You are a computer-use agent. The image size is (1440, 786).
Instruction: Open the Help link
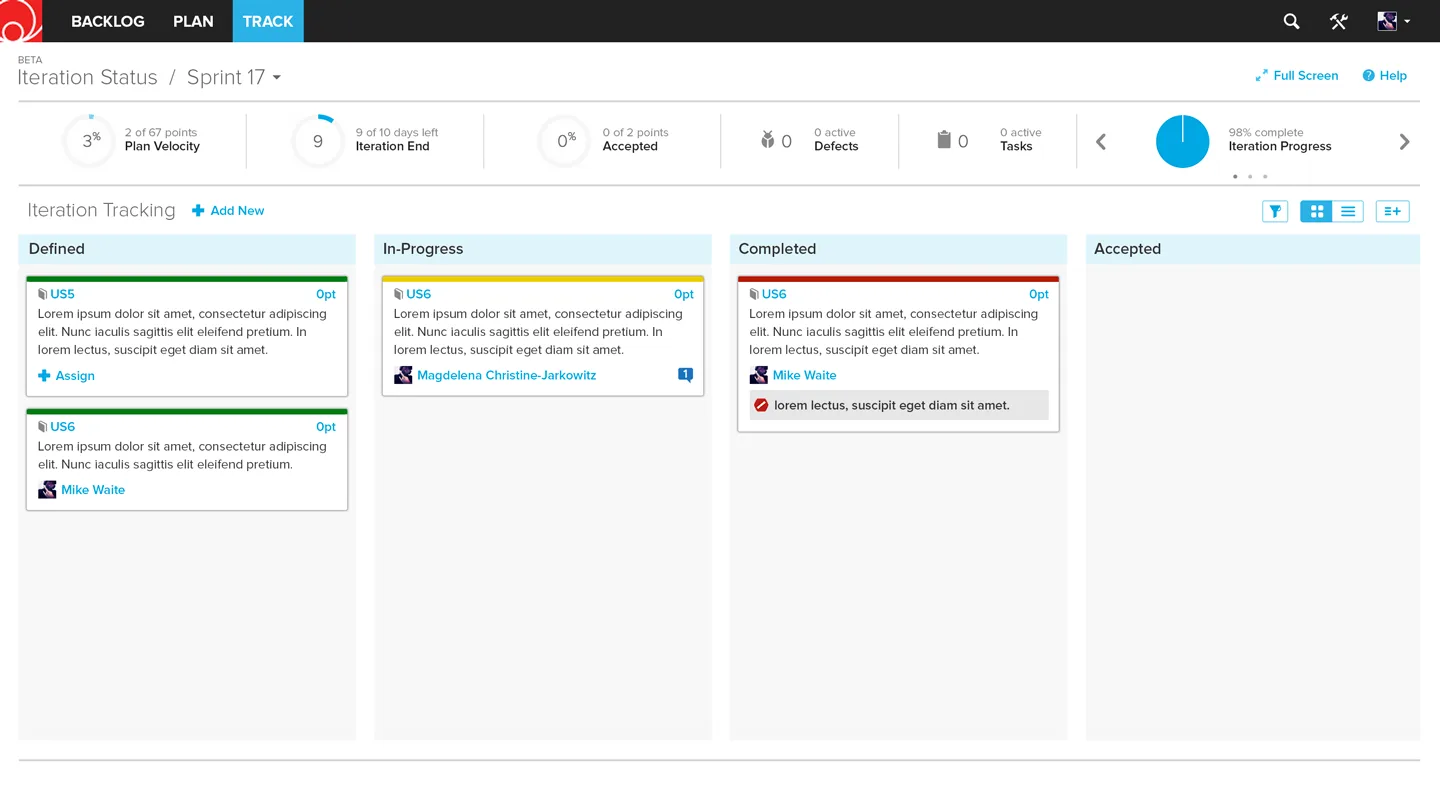(1385, 75)
